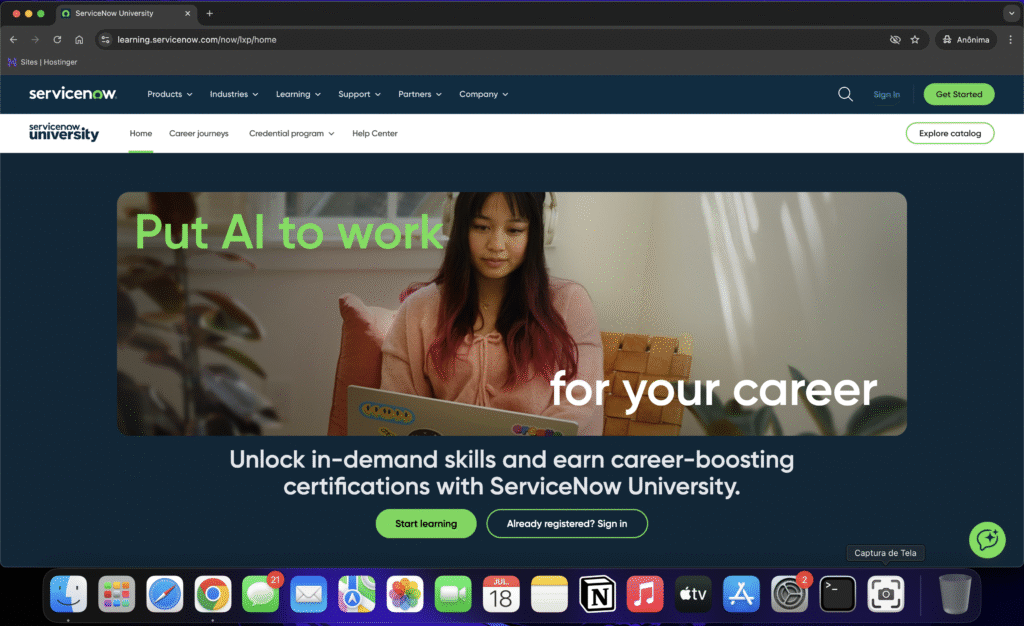Open FaceTime from the dock

453,594
